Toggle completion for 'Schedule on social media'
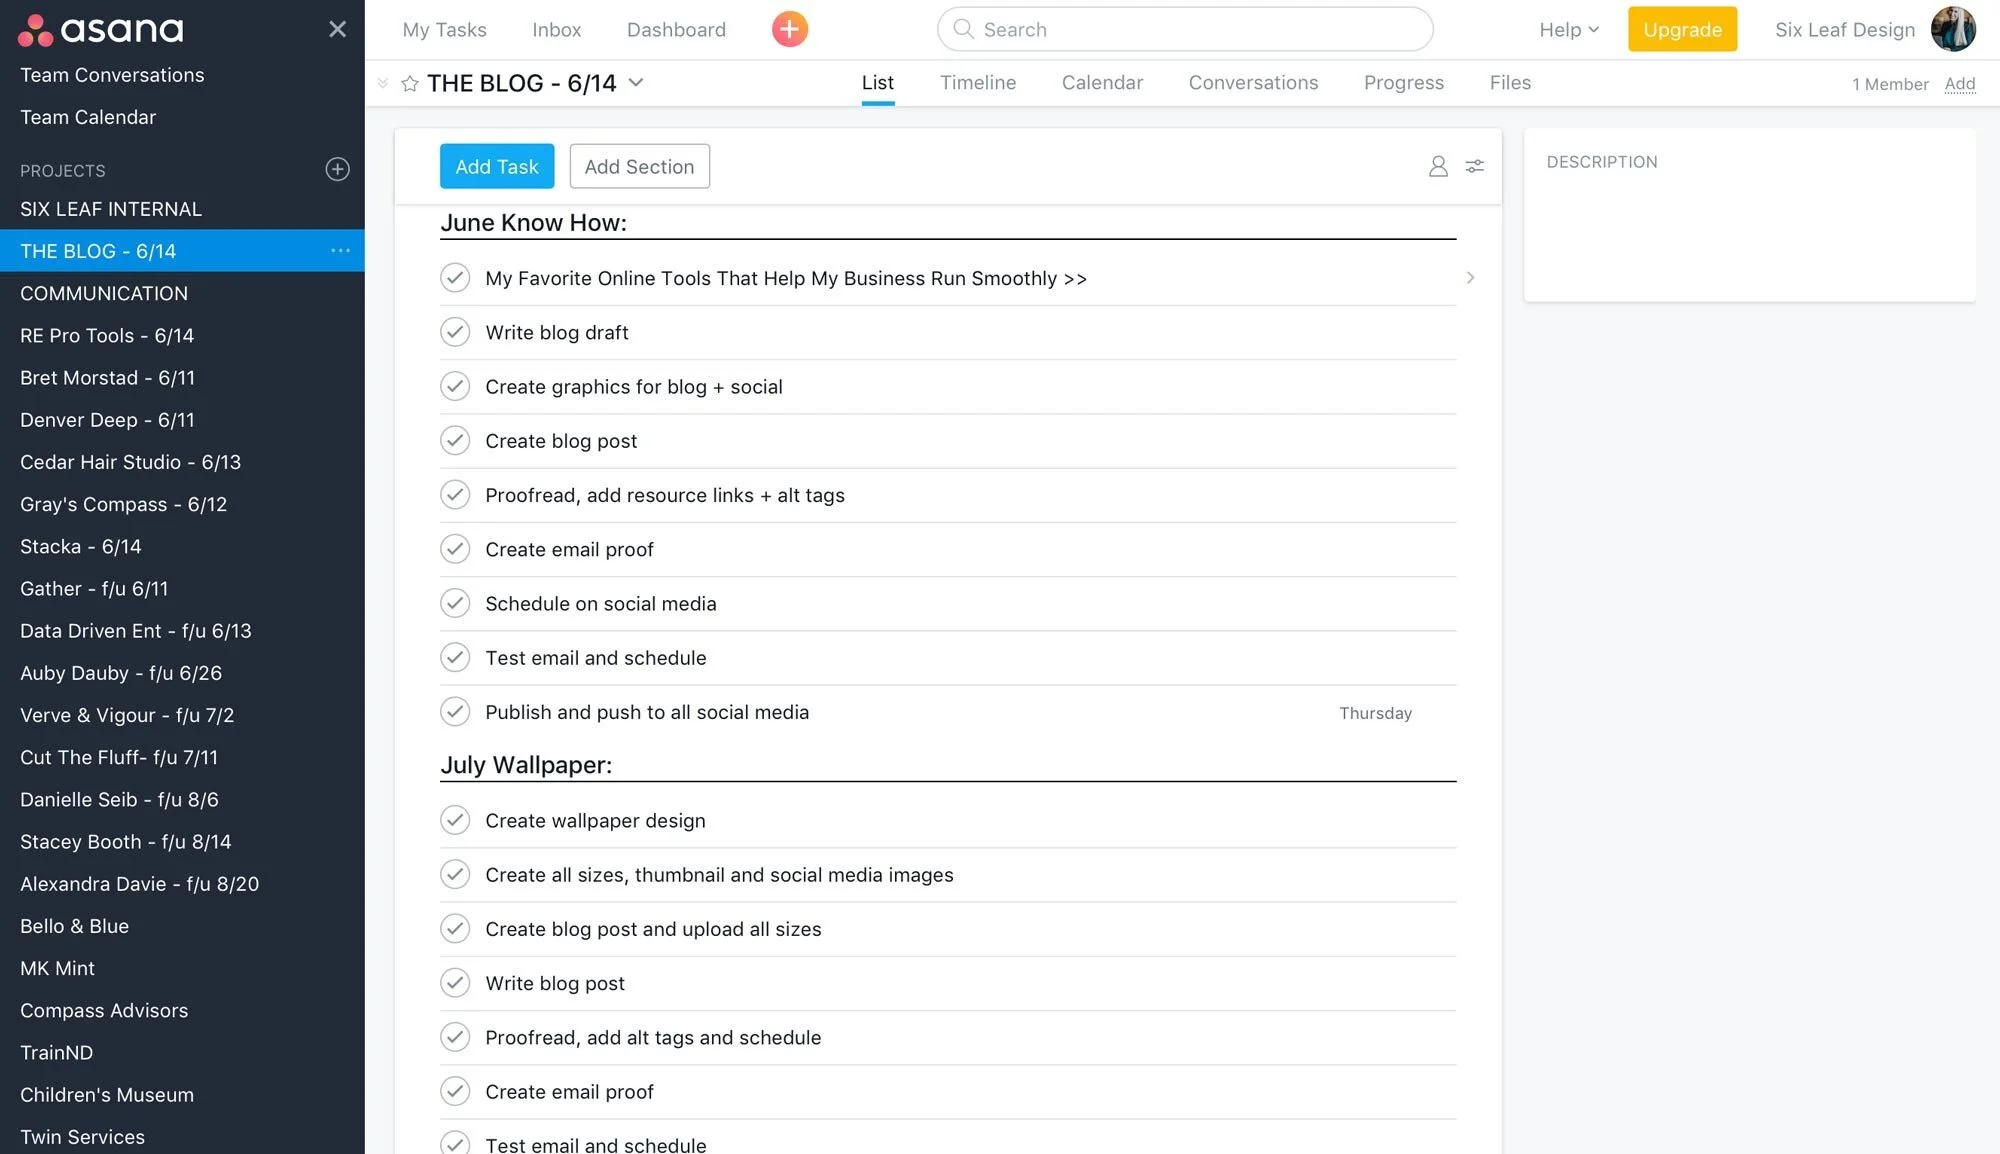The image size is (2000, 1154). [x=455, y=603]
